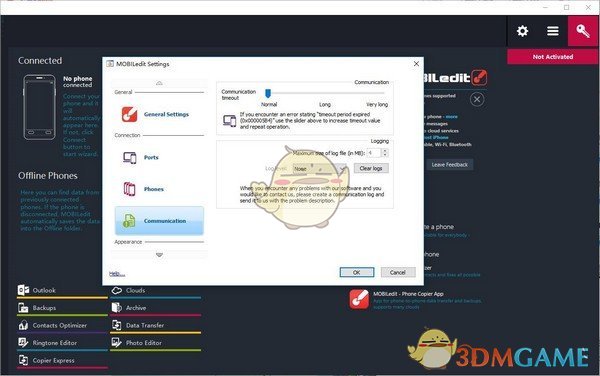This screenshot has height=376, width=600.
Task: Open the Help link in settings dialog
Action: [x=117, y=274]
